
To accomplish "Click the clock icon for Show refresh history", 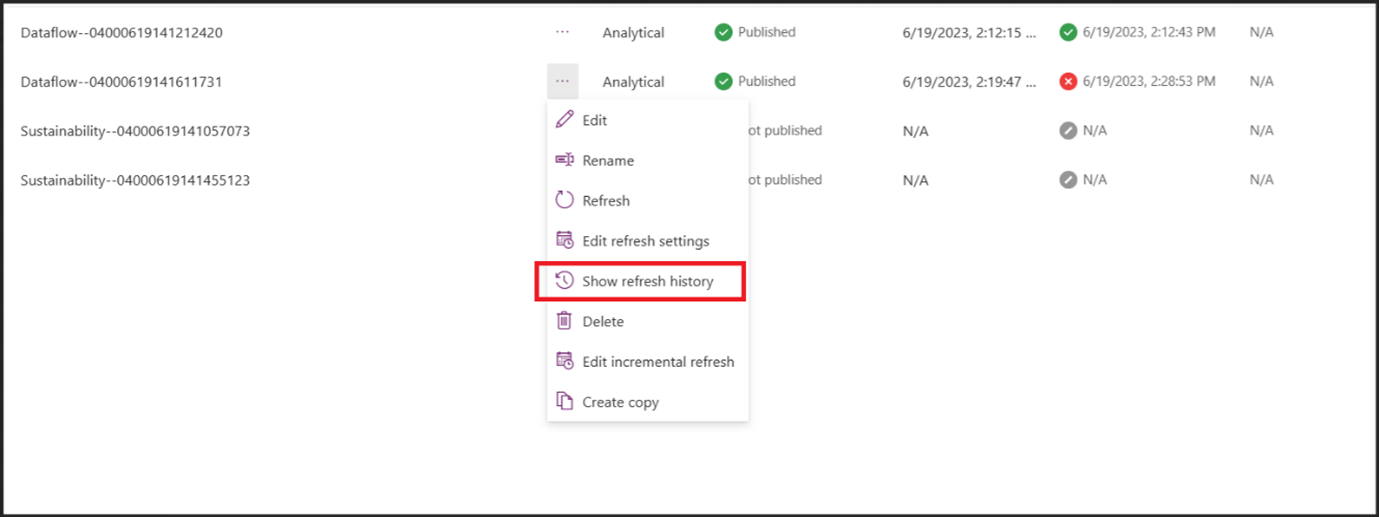I will (x=564, y=281).
